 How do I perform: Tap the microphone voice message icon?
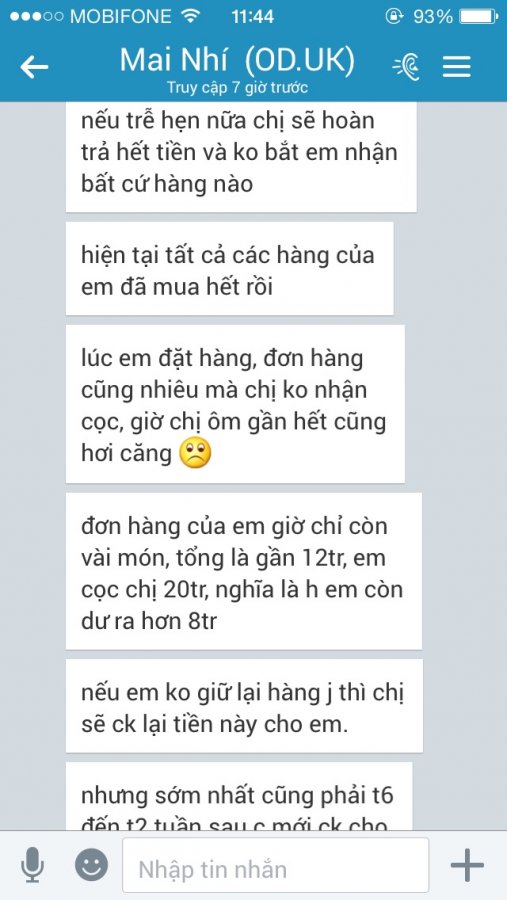(33, 865)
